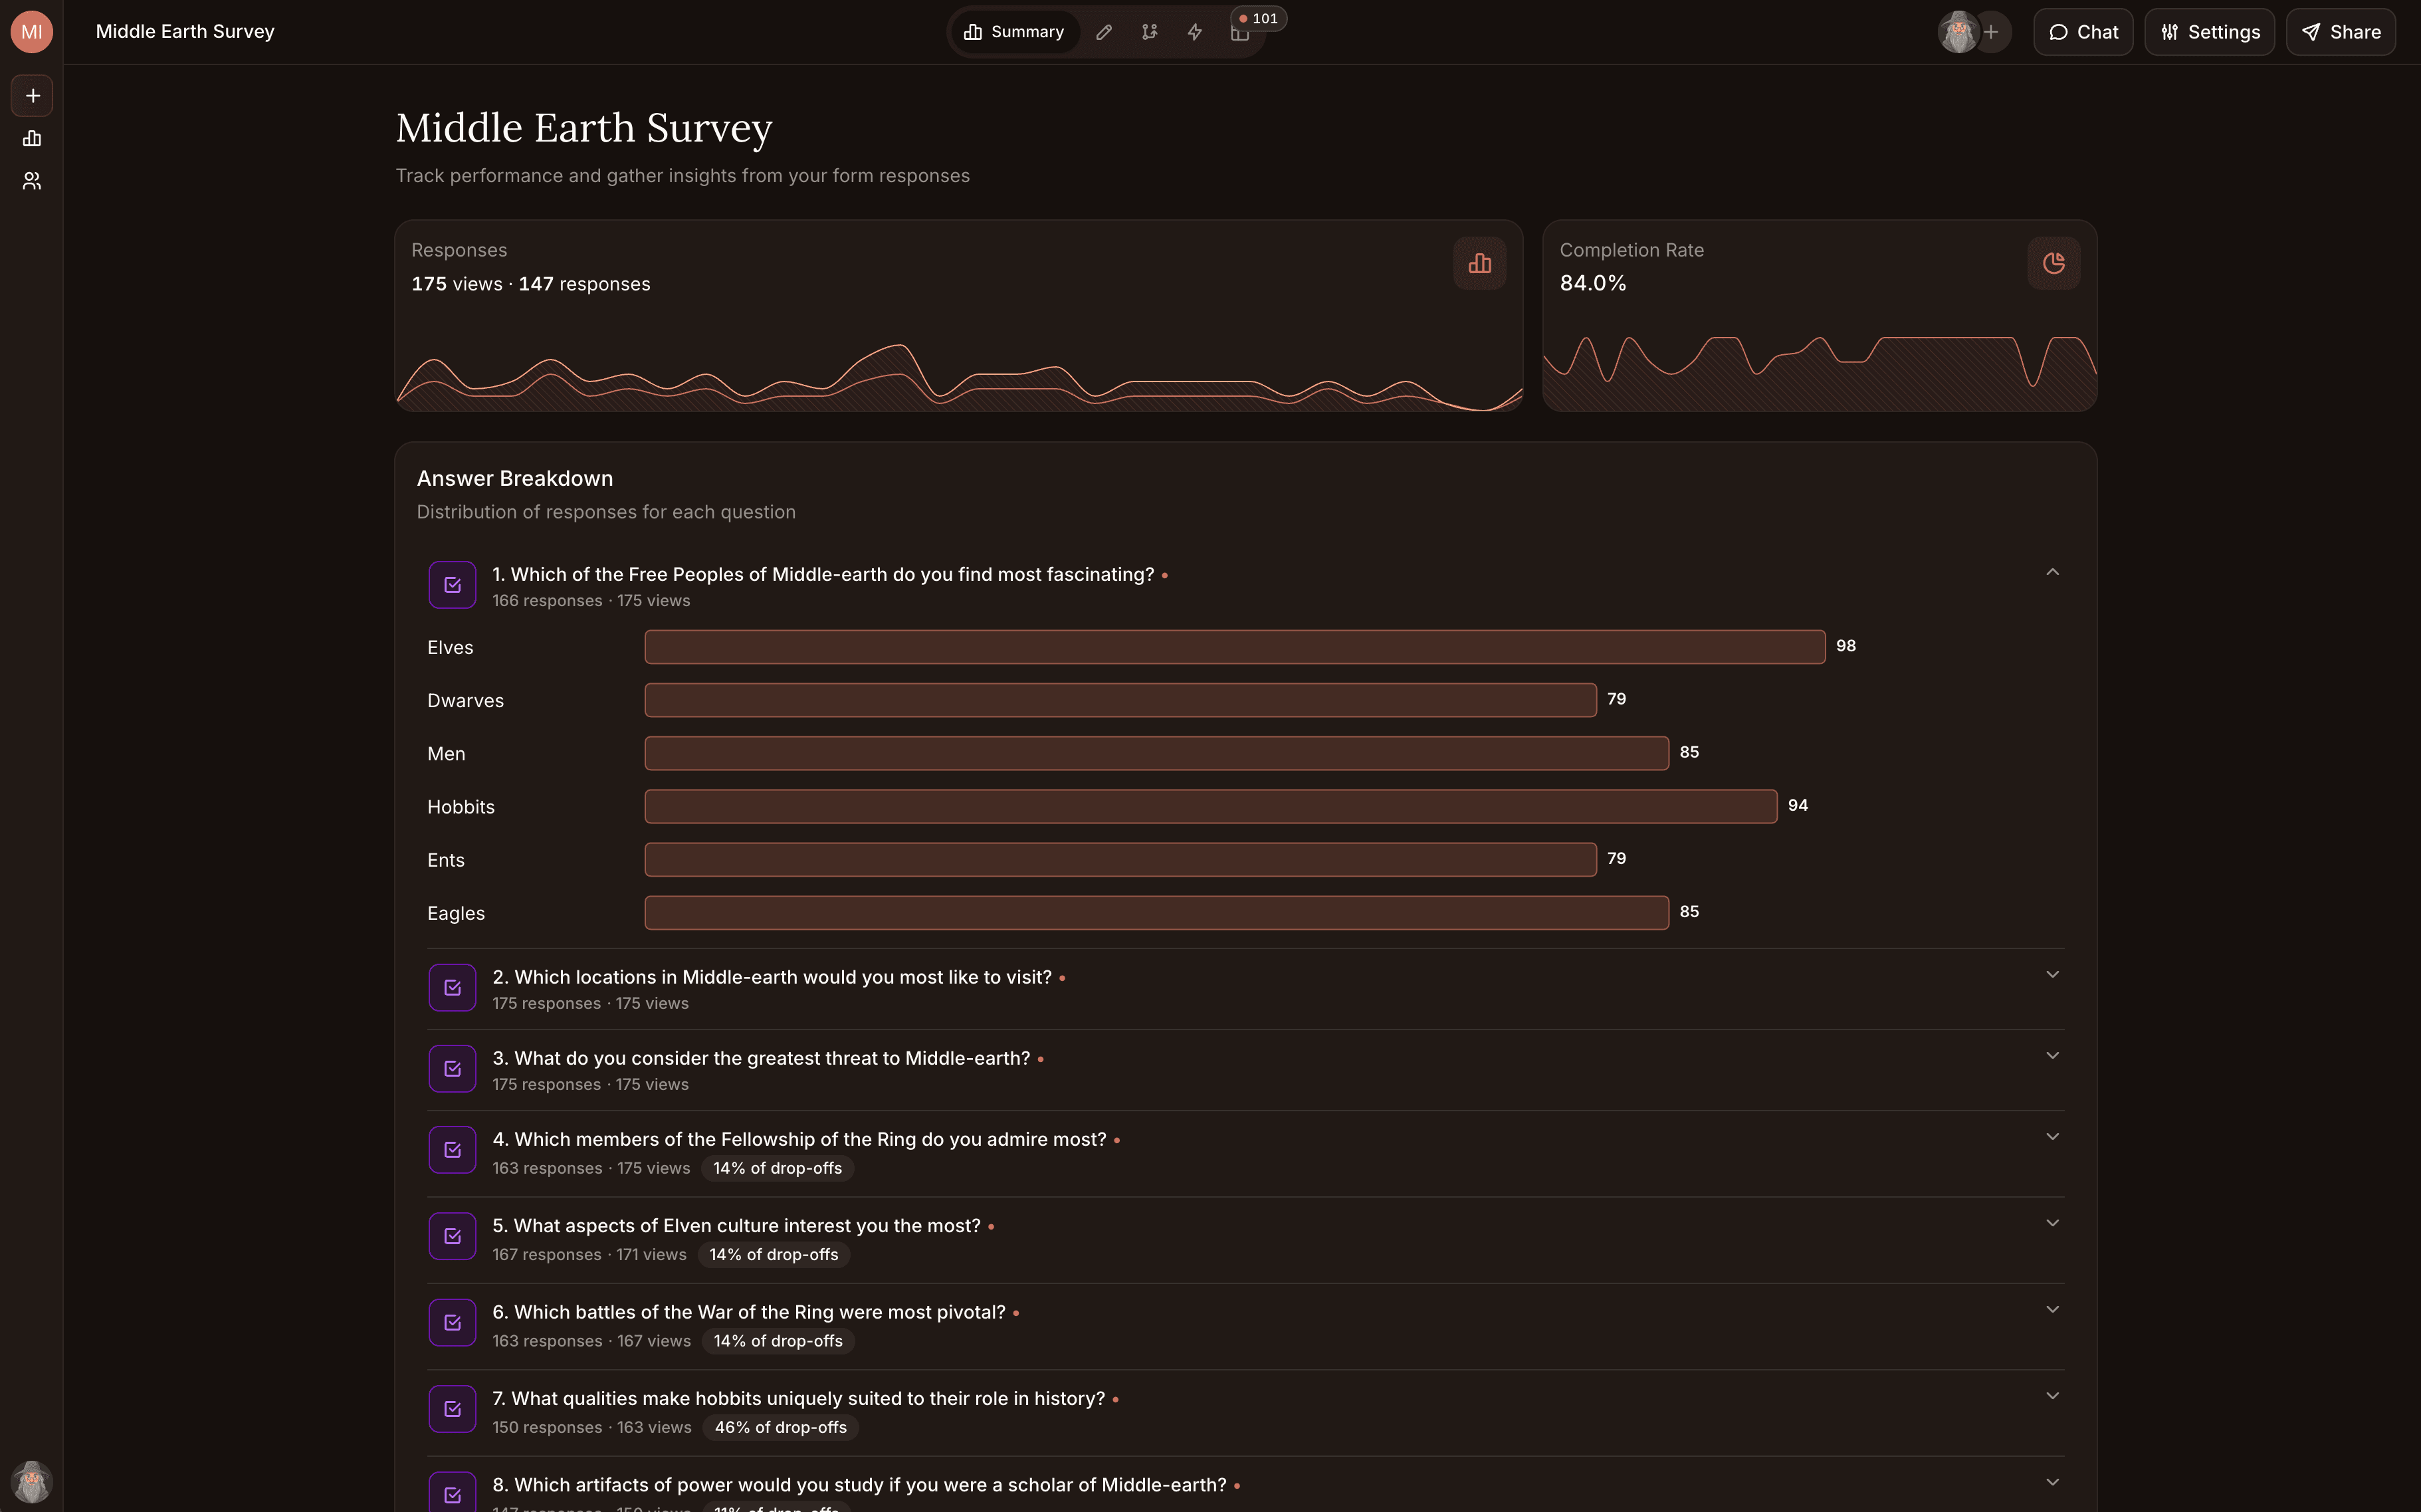The image size is (2421, 1512).
Task: Collapse question 1 Free Peoples breakdown
Action: (2052, 572)
